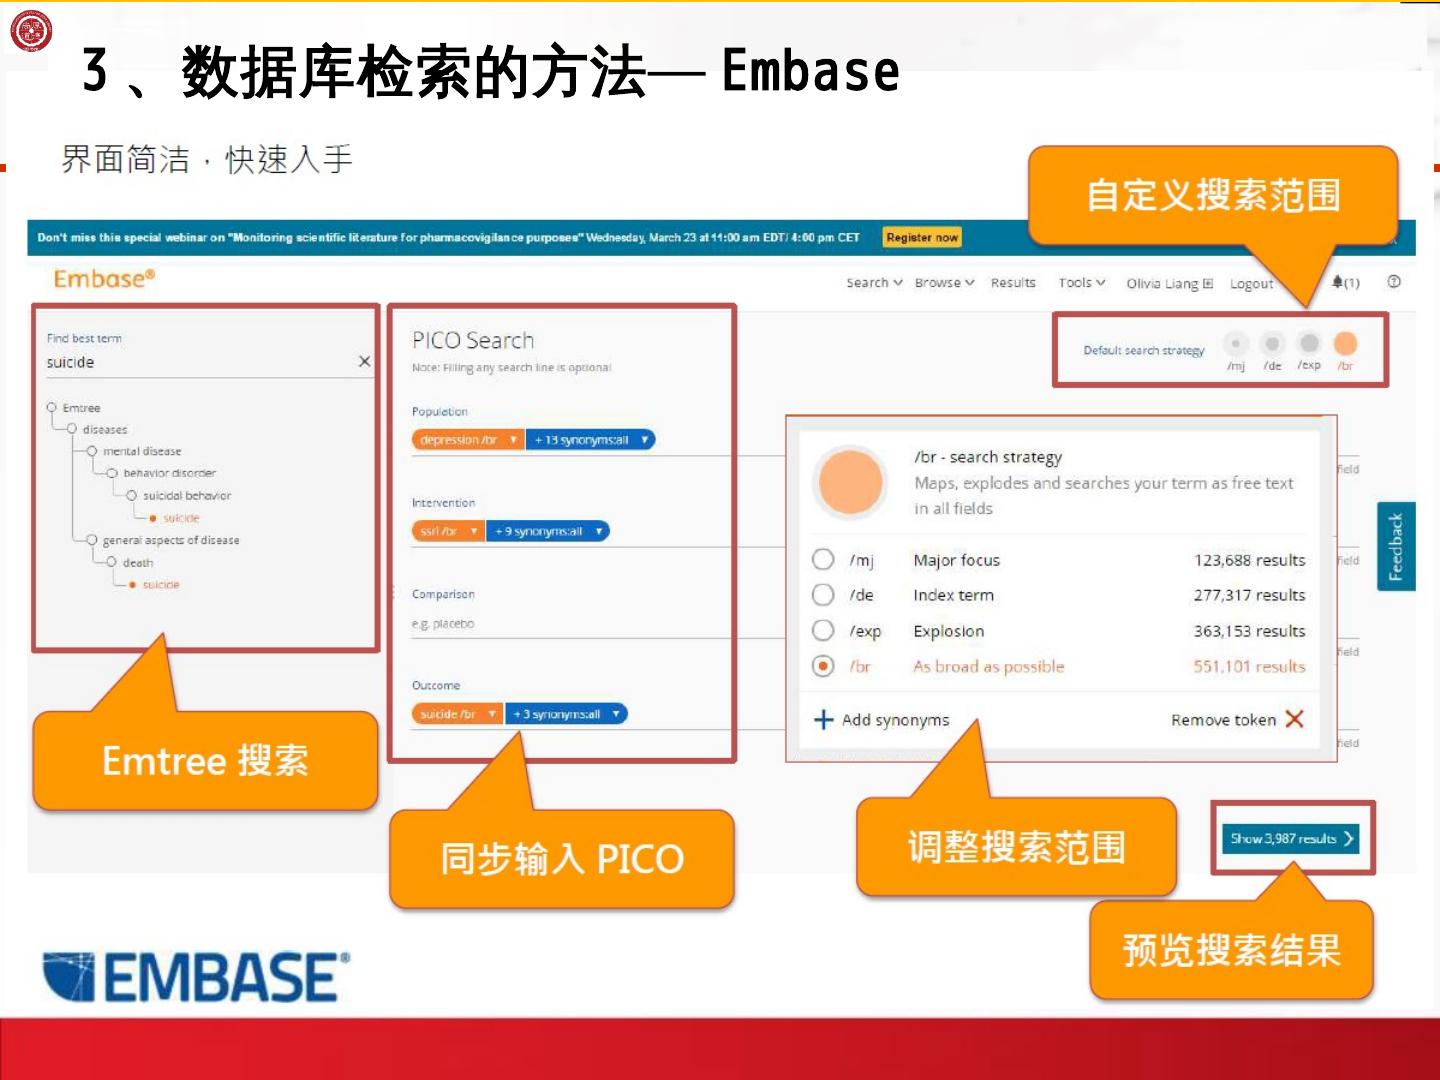Click the Register now button
This screenshot has height=1080, width=1440.
point(922,237)
